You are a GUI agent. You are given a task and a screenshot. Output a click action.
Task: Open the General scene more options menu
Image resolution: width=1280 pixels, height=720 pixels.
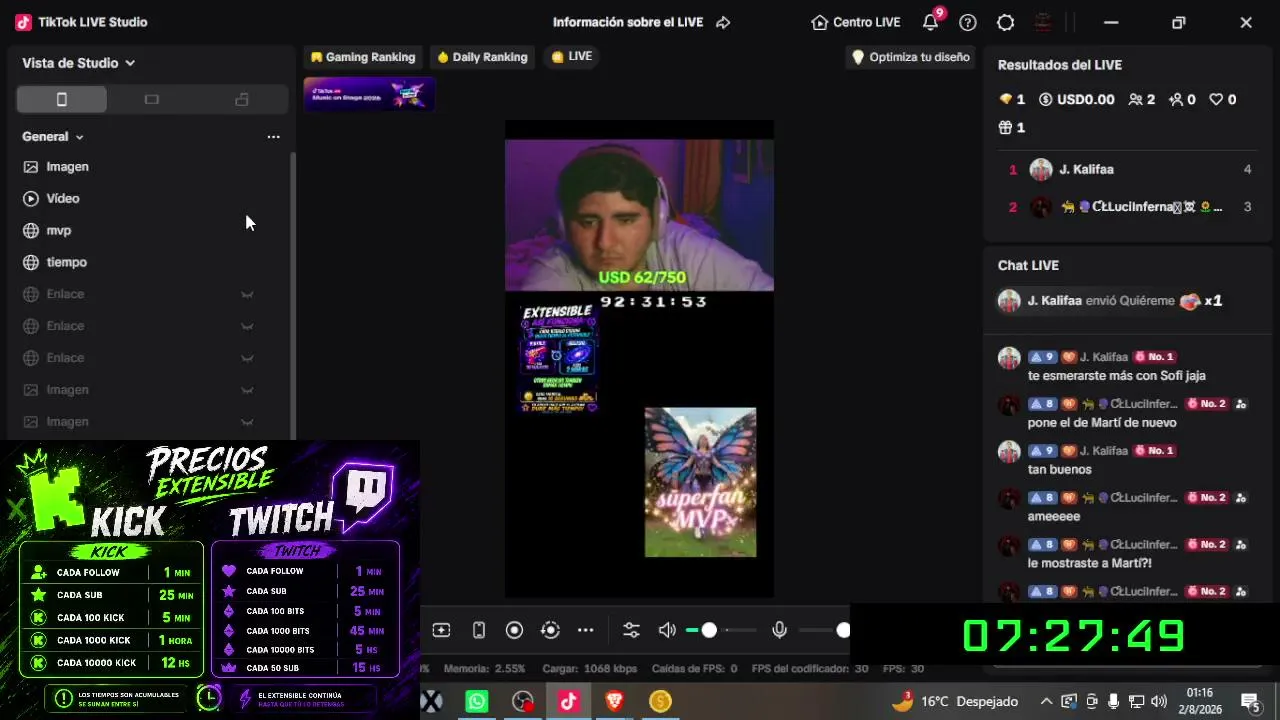(x=273, y=137)
